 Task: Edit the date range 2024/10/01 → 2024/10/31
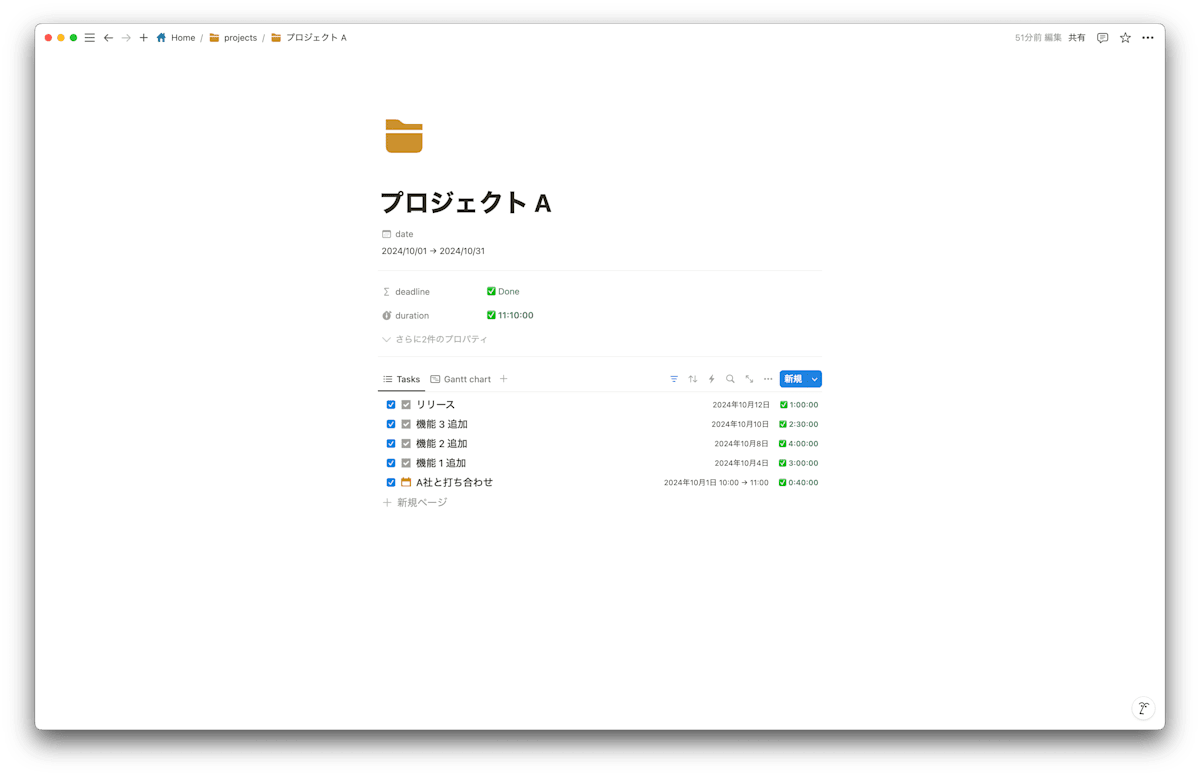pos(433,251)
